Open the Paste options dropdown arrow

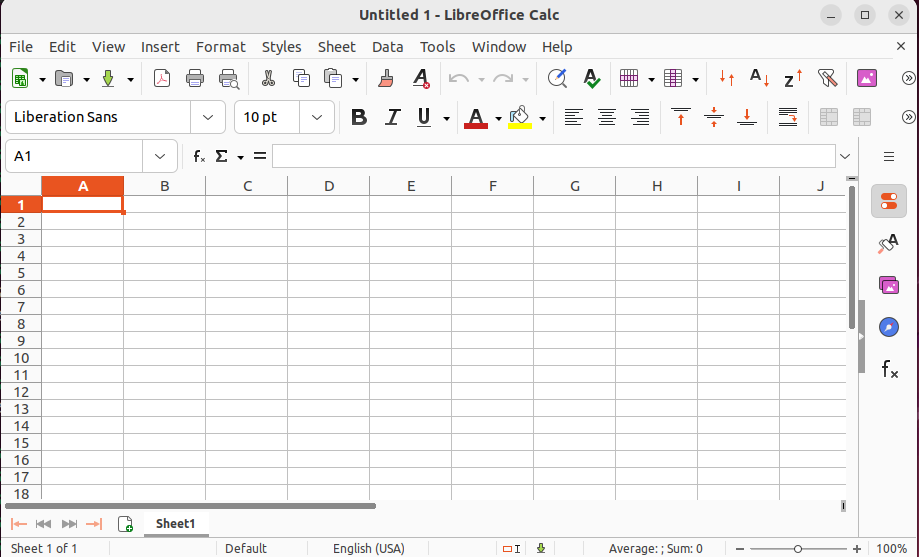pos(355,79)
